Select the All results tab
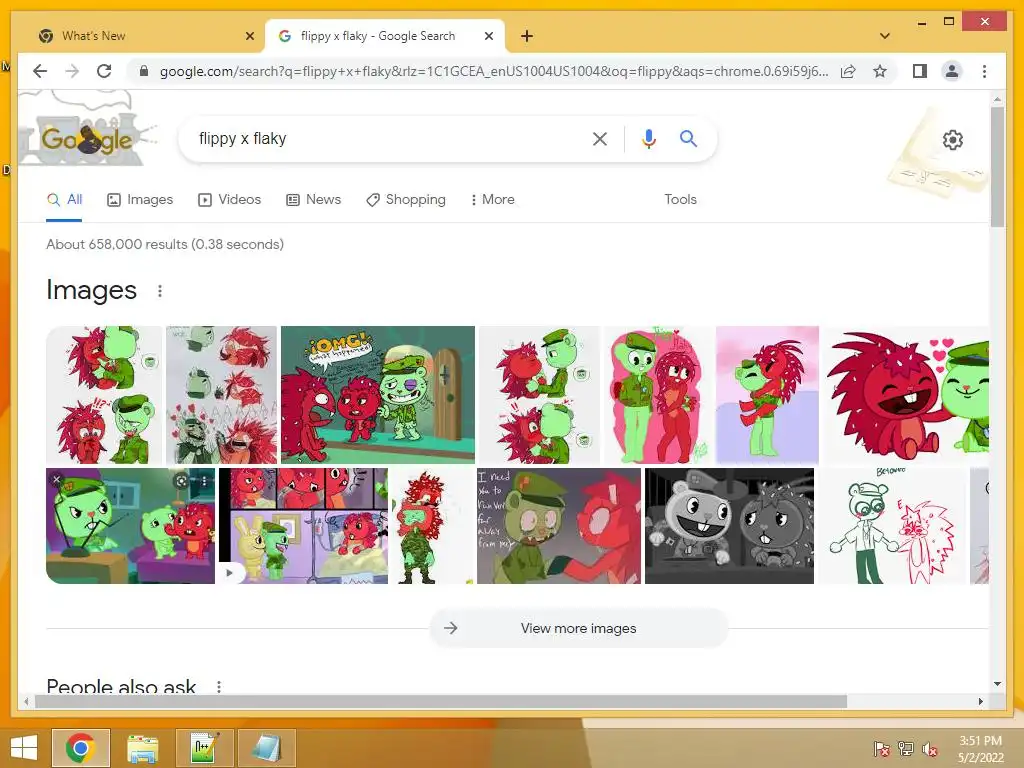Viewport: 1024px width, 768px height. click(x=64, y=199)
